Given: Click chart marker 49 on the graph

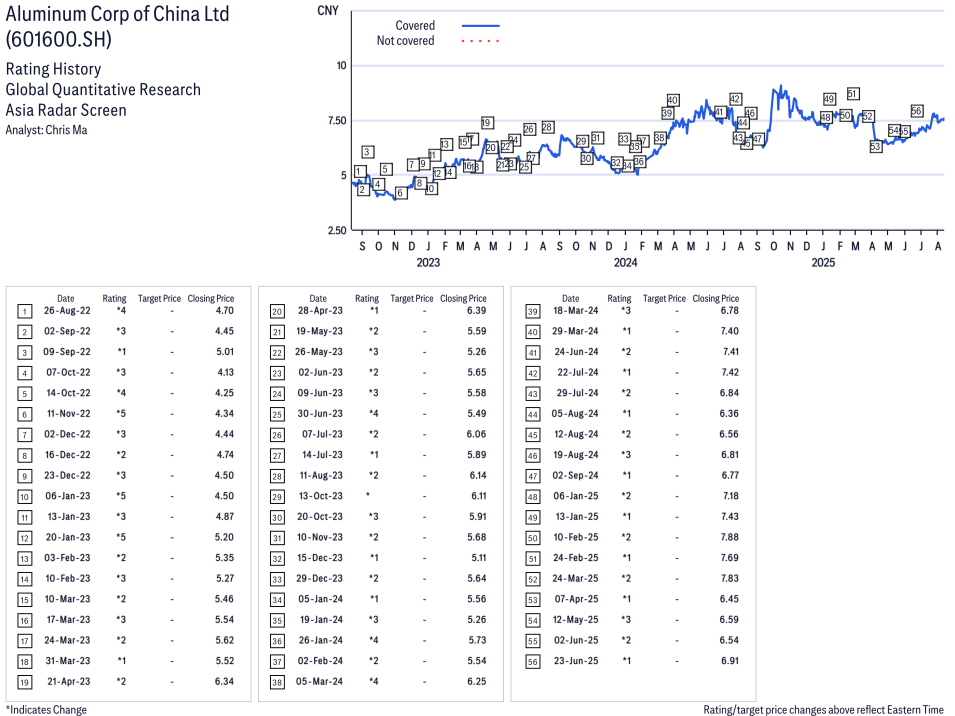Looking at the screenshot, I should click(x=829, y=99).
